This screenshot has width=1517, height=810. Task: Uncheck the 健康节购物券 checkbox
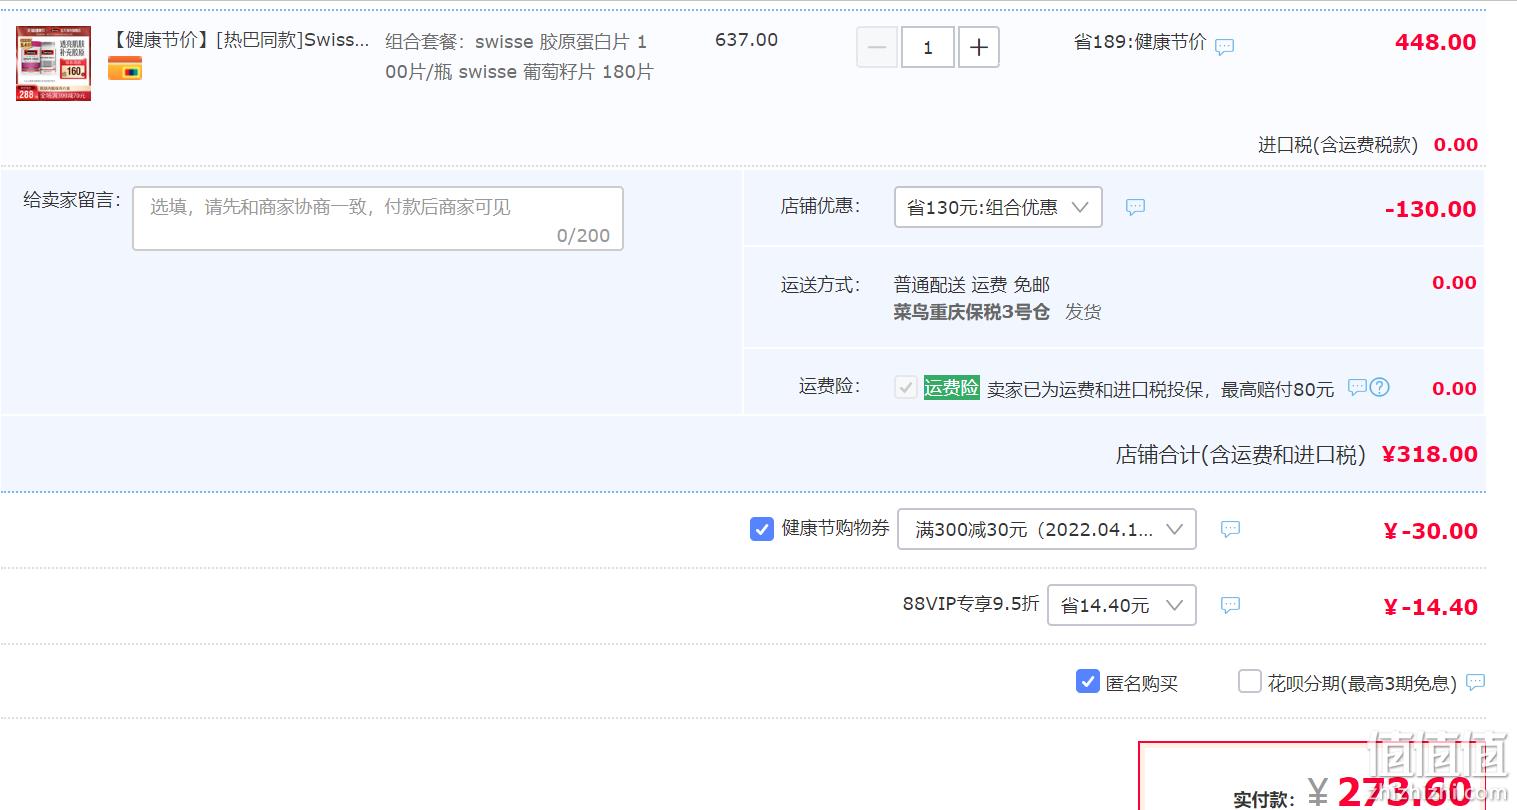(762, 529)
